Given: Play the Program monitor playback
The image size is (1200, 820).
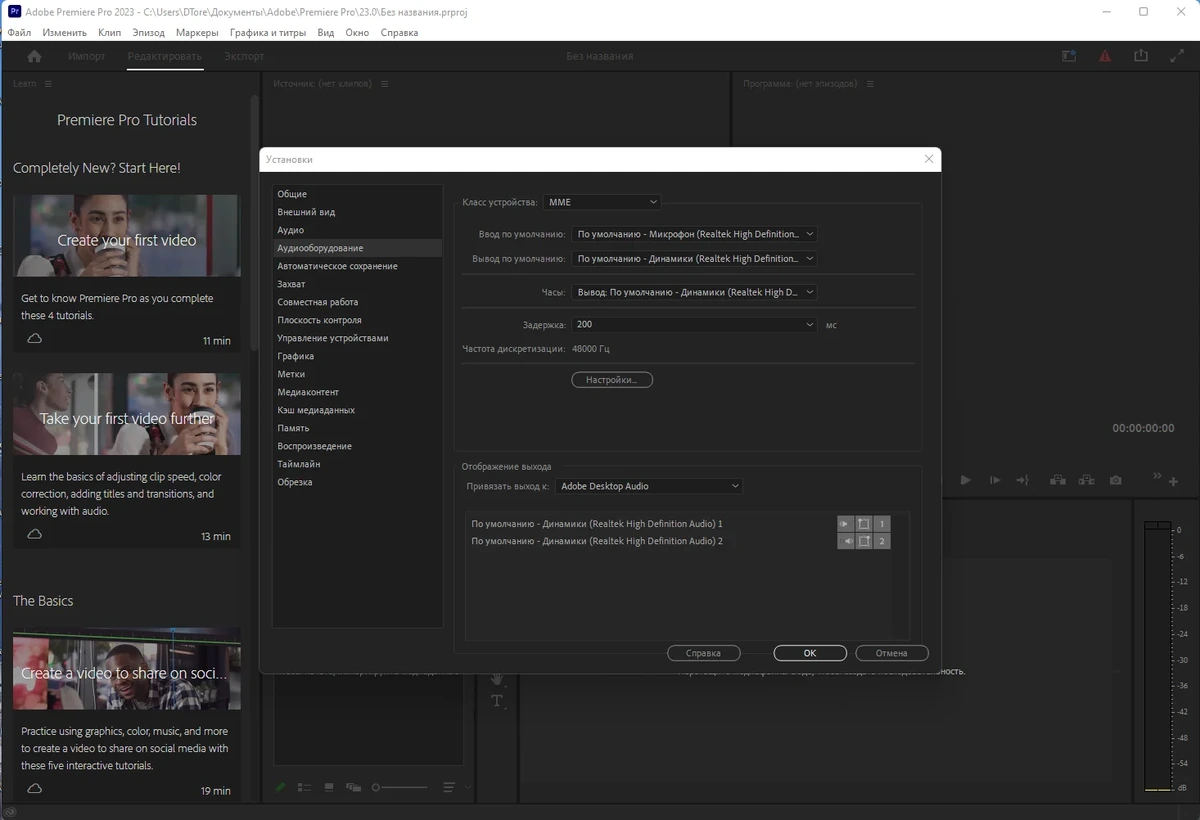Looking at the screenshot, I should coord(965,481).
